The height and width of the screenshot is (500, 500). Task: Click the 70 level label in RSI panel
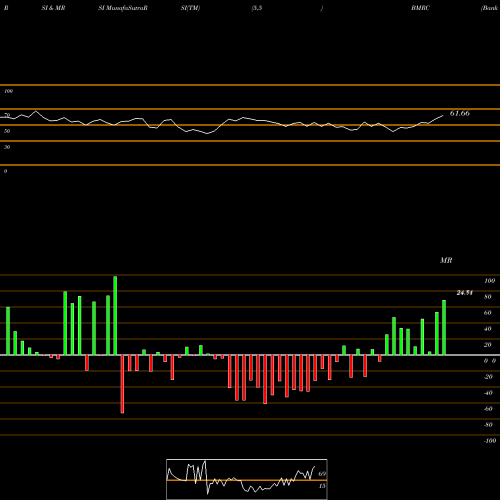pos(7,115)
